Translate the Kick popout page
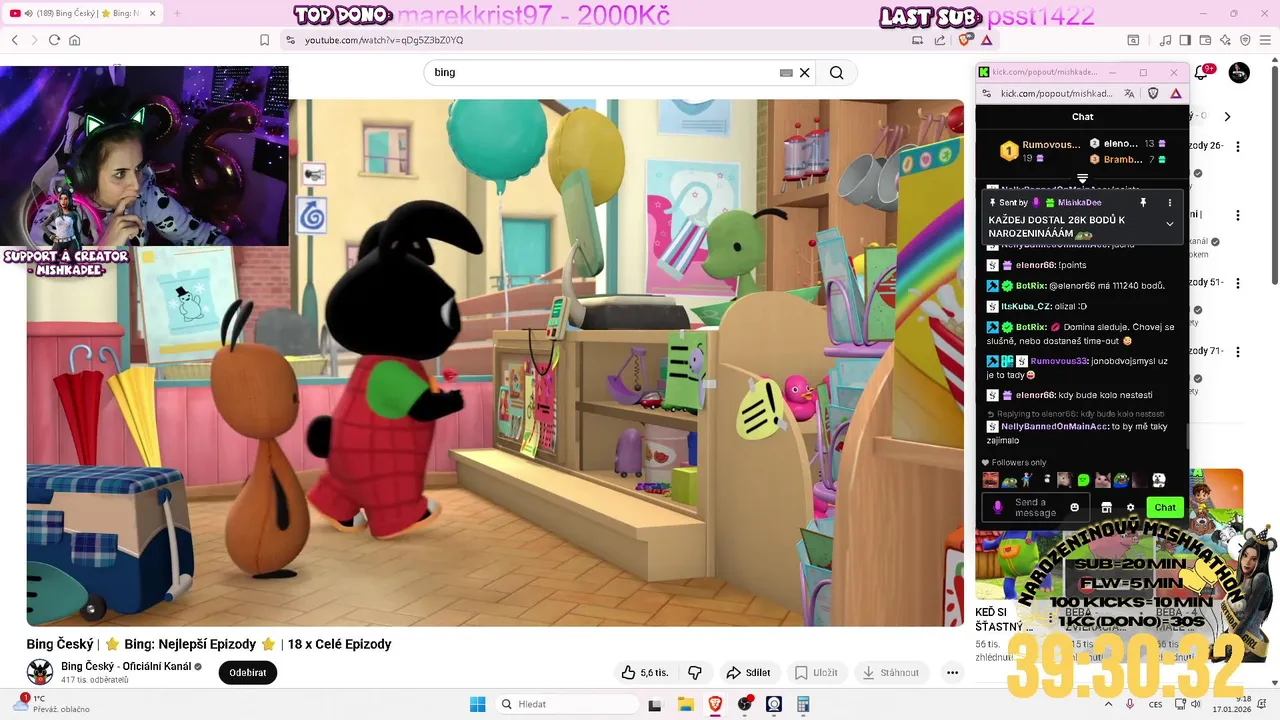The image size is (1280, 720). point(1129,93)
